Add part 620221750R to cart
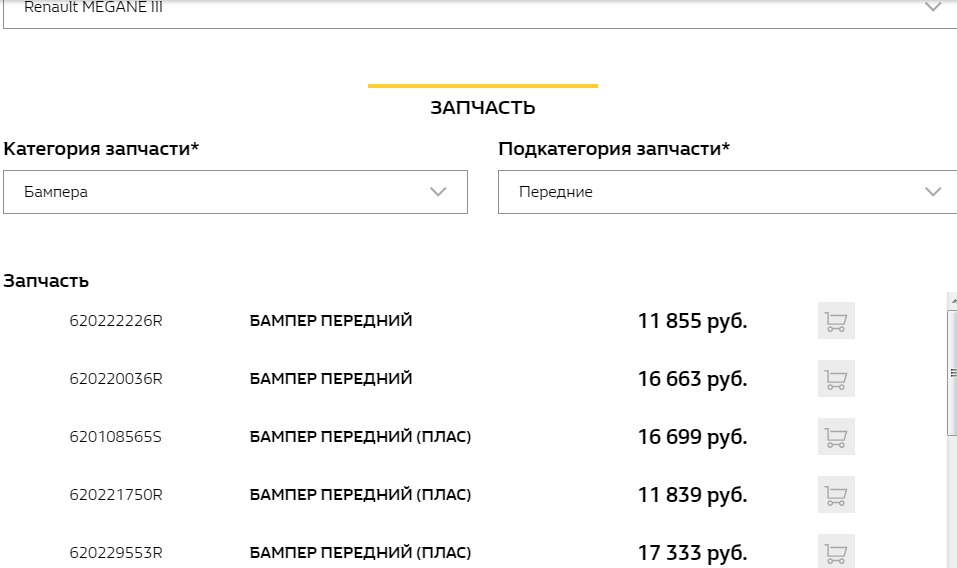The width and height of the screenshot is (957, 568). [x=836, y=494]
